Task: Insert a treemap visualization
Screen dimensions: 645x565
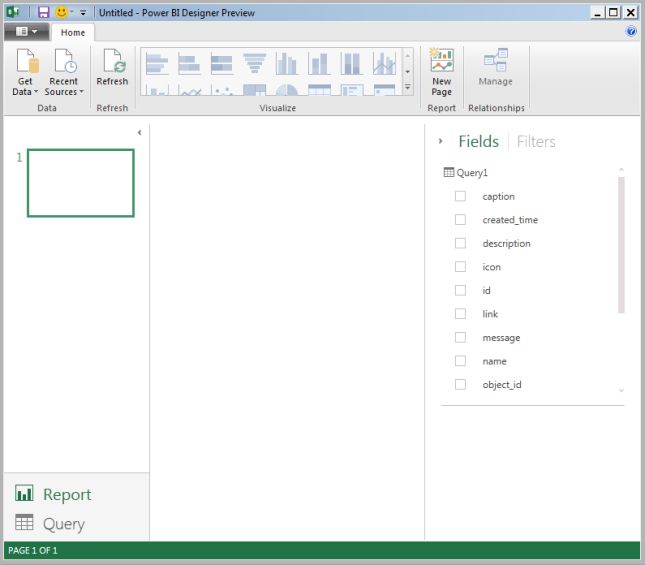Action: point(254,90)
